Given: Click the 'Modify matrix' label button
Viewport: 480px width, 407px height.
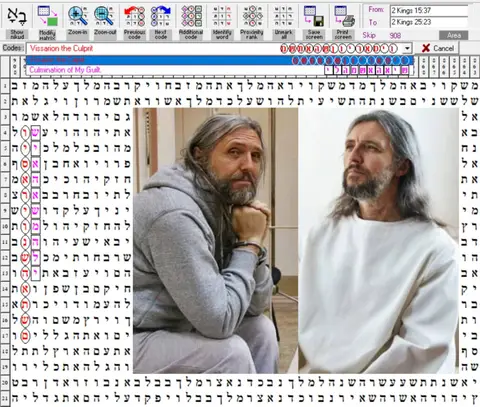Looking at the screenshot, I should click(47, 35).
